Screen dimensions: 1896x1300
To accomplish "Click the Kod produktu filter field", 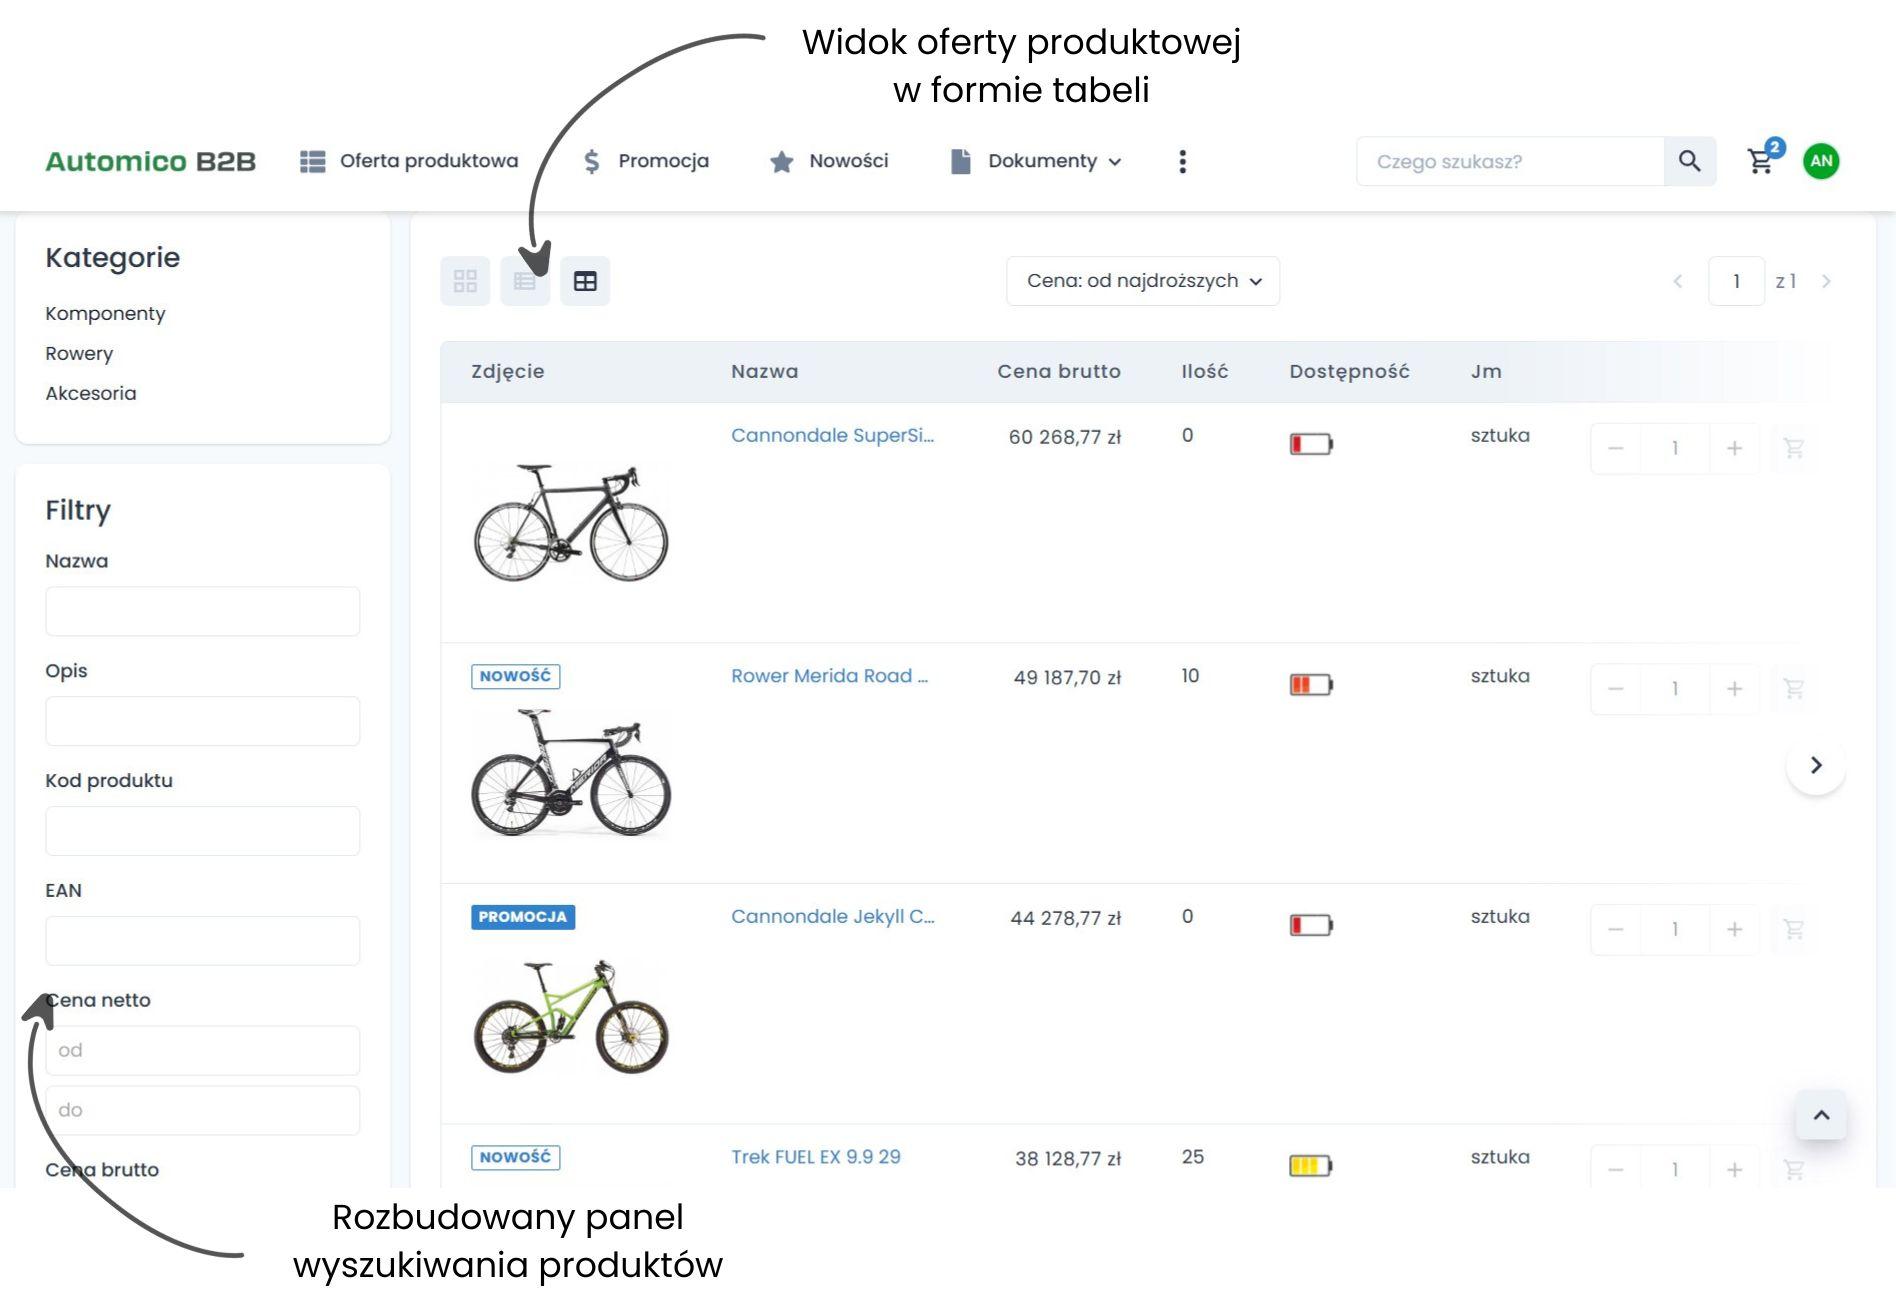I will click(x=202, y=831).
